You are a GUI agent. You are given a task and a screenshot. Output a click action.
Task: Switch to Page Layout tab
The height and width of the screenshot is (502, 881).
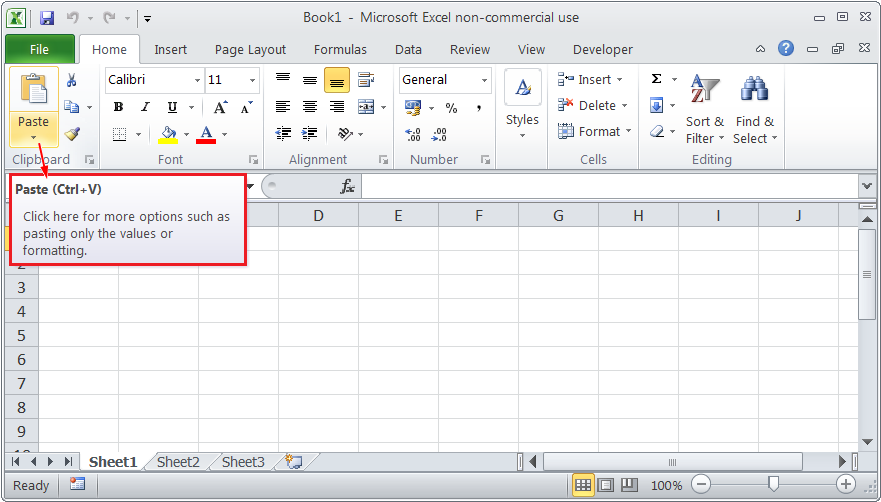[250, 49]
